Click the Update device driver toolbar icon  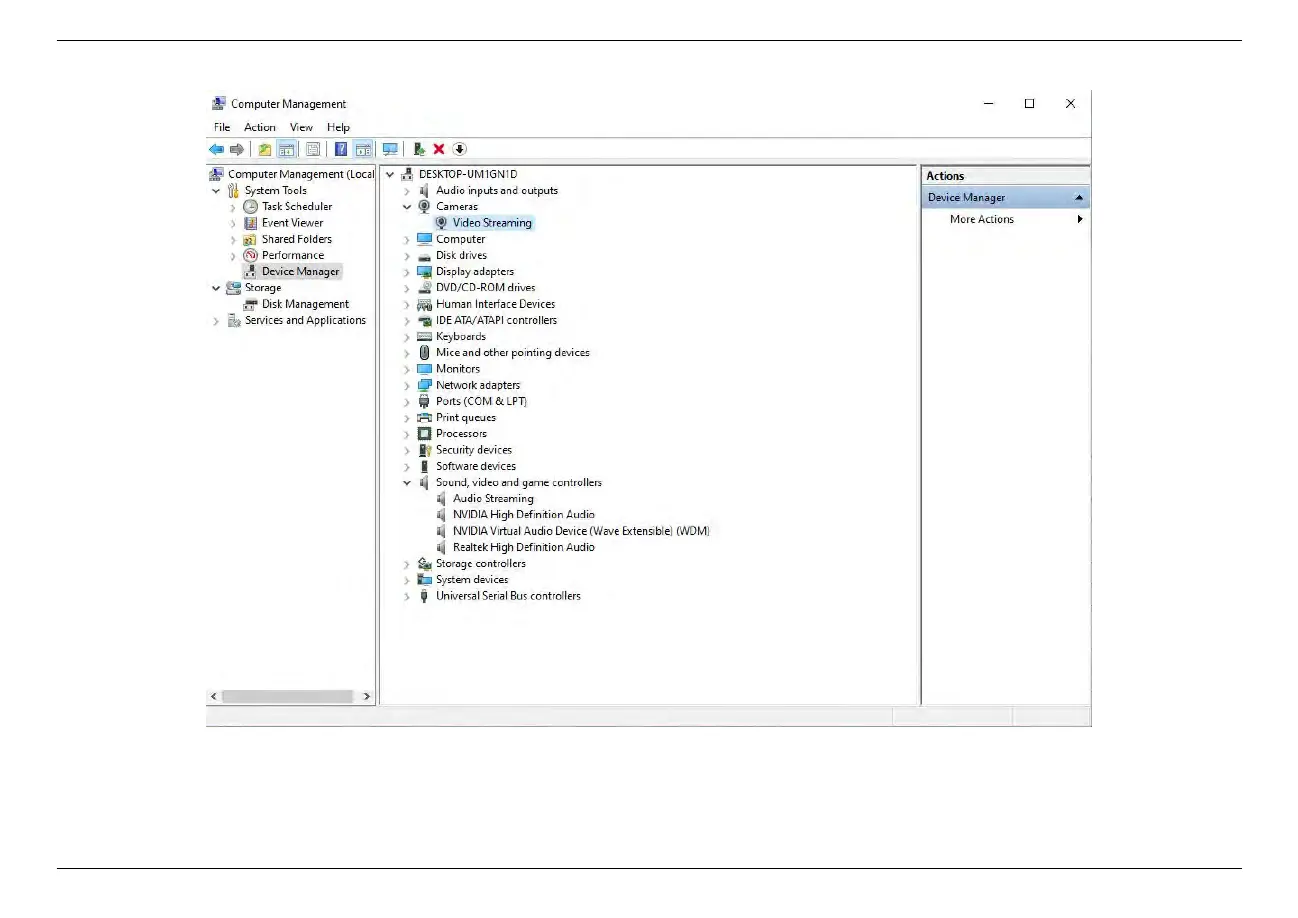click(419, 149)
